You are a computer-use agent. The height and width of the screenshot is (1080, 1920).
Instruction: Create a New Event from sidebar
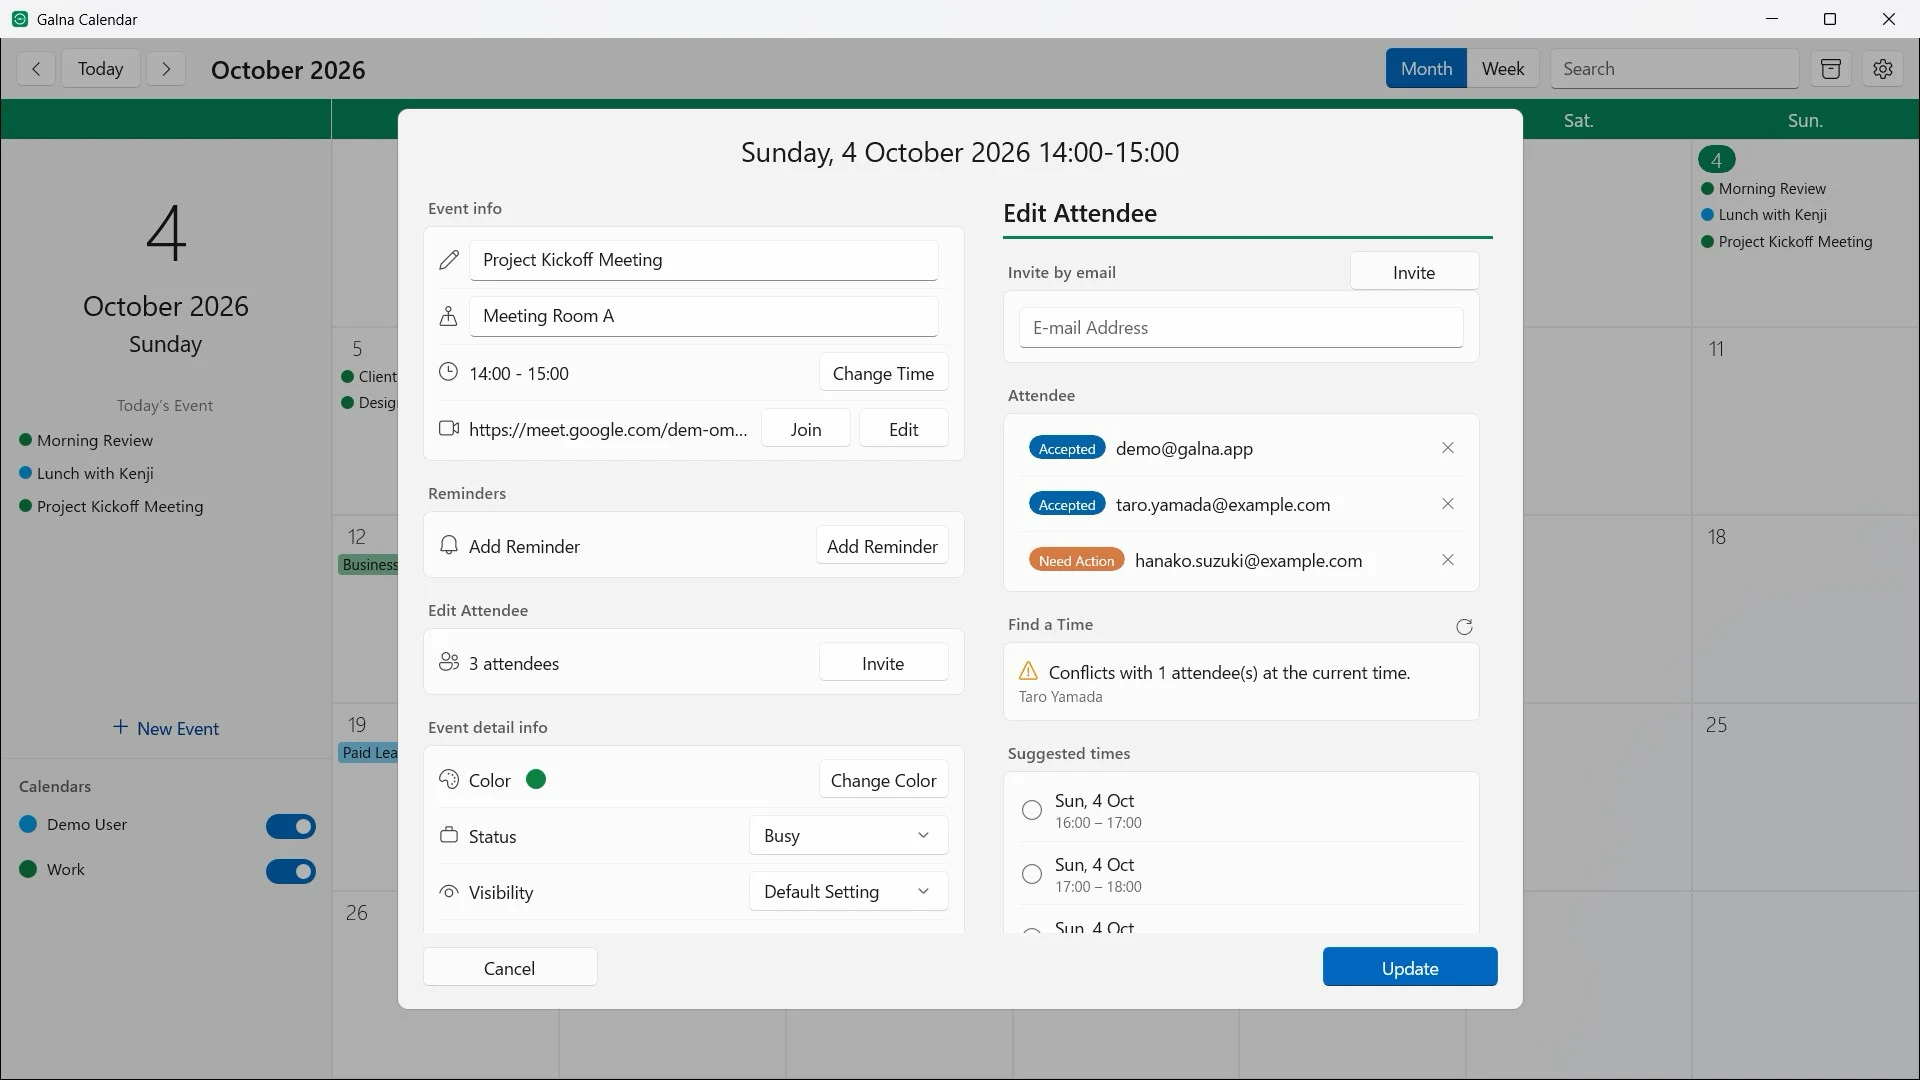(x=166, y=728)
